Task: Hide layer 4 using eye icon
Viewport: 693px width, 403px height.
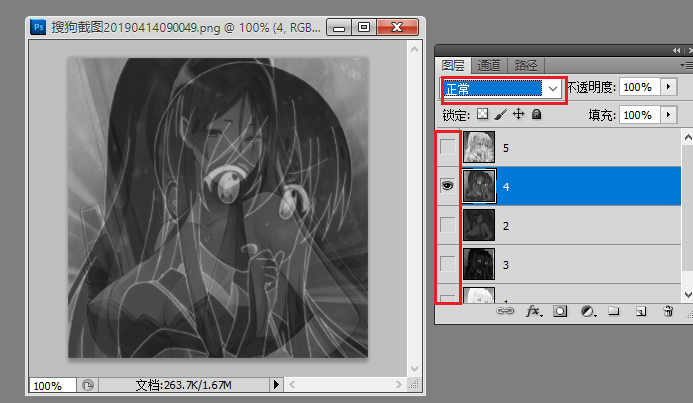Action: click(448, 186)
